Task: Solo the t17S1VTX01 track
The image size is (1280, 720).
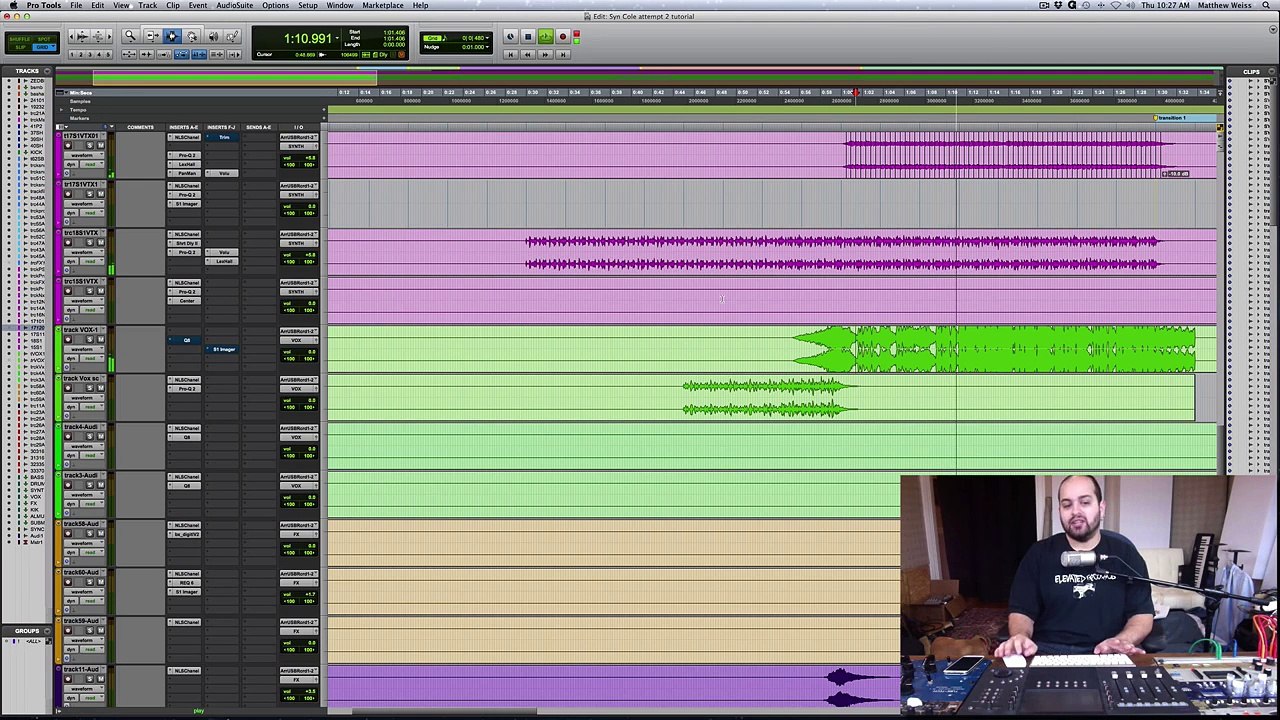Action: pos(90,146)
